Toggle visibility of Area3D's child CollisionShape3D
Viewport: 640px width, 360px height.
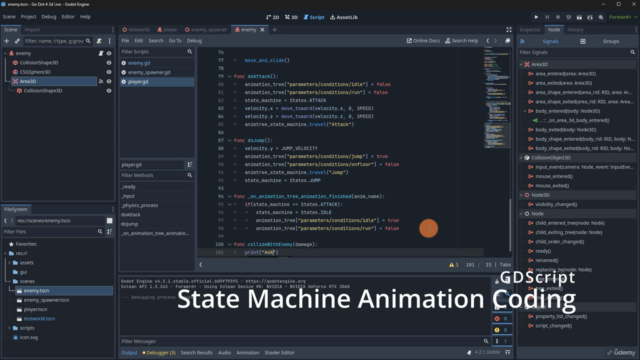pyautogui.click(x=109, y=91)
